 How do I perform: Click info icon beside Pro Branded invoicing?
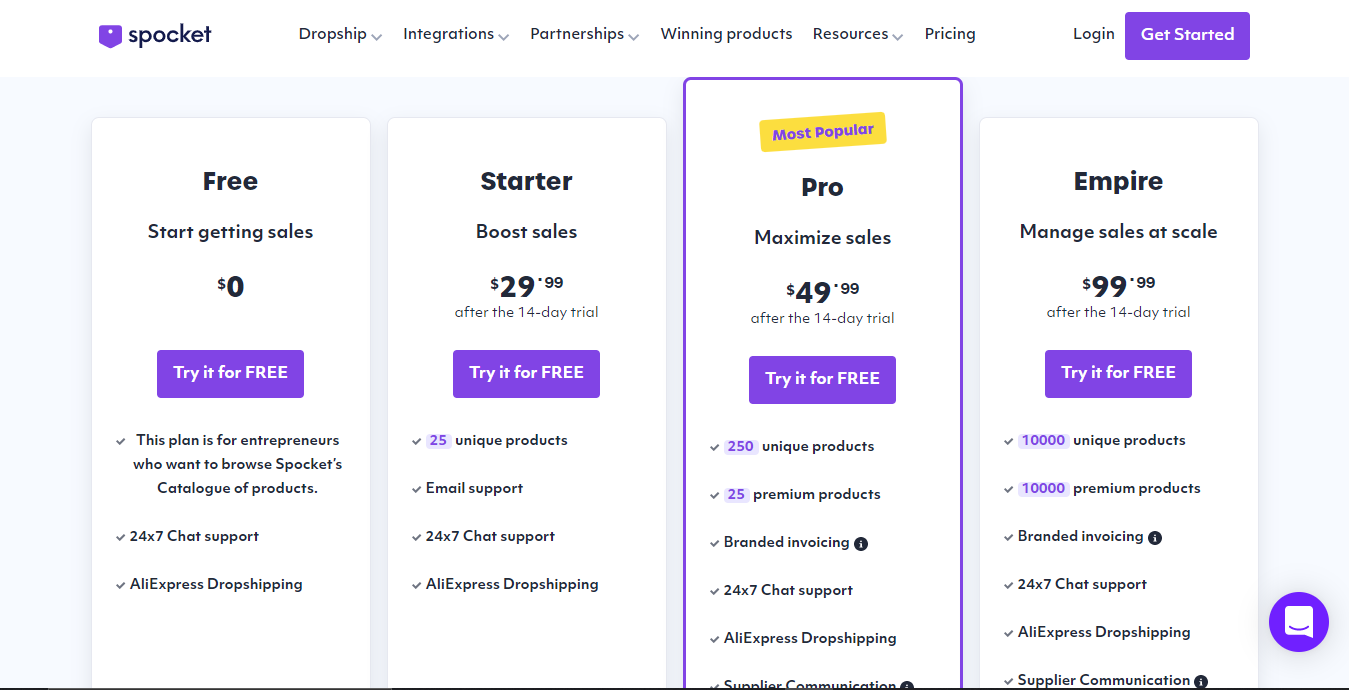861,544
